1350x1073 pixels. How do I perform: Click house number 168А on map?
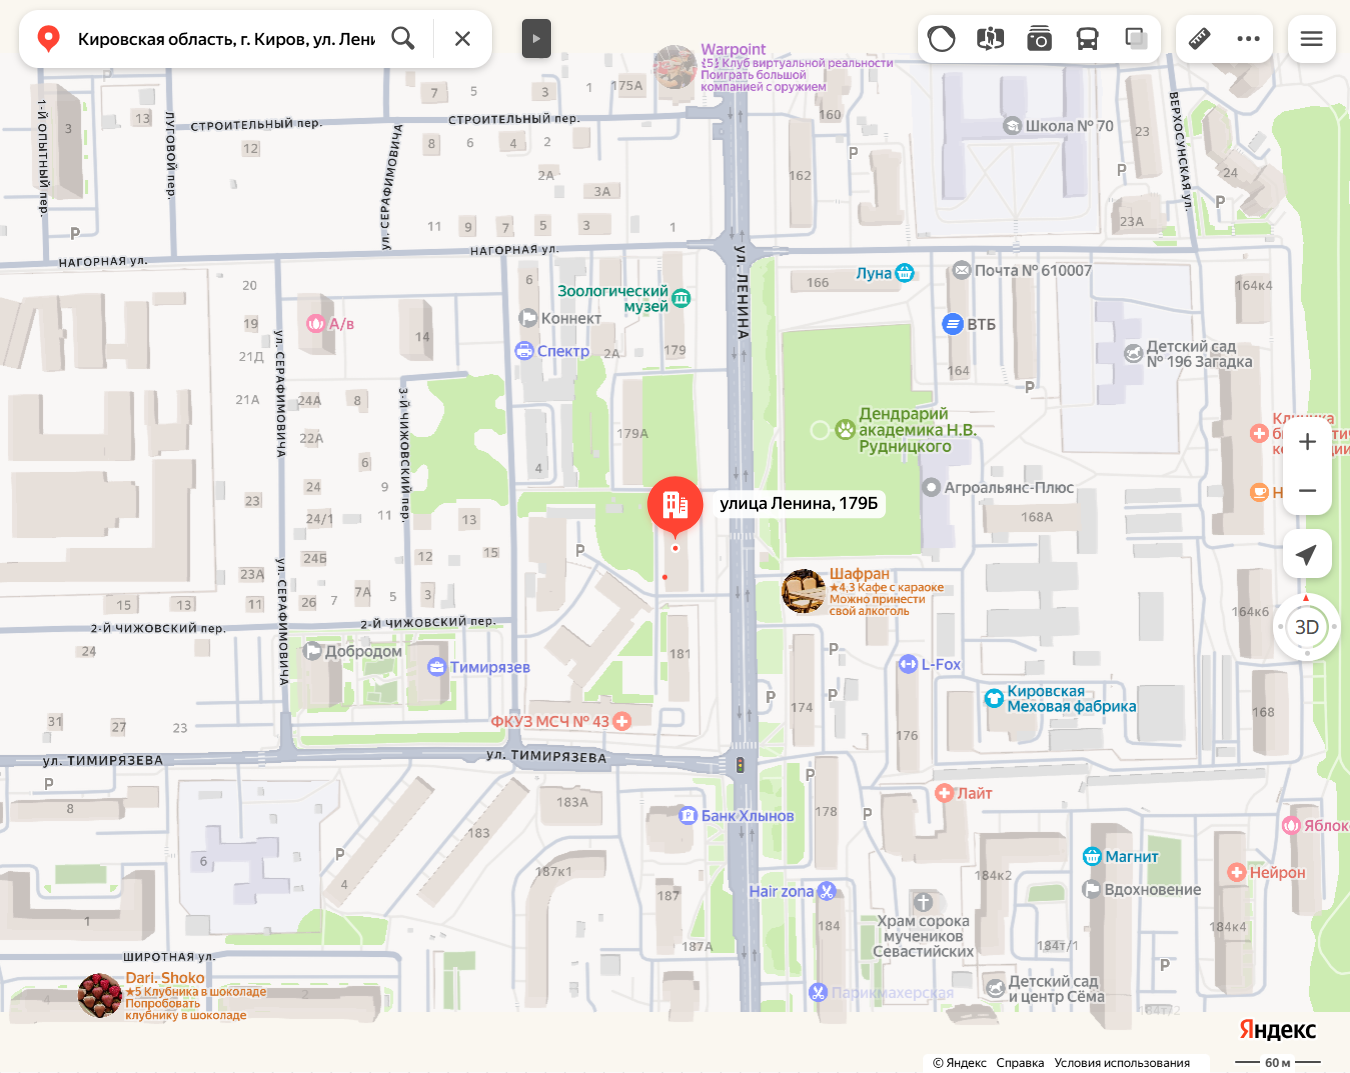tap(1037, 517)
